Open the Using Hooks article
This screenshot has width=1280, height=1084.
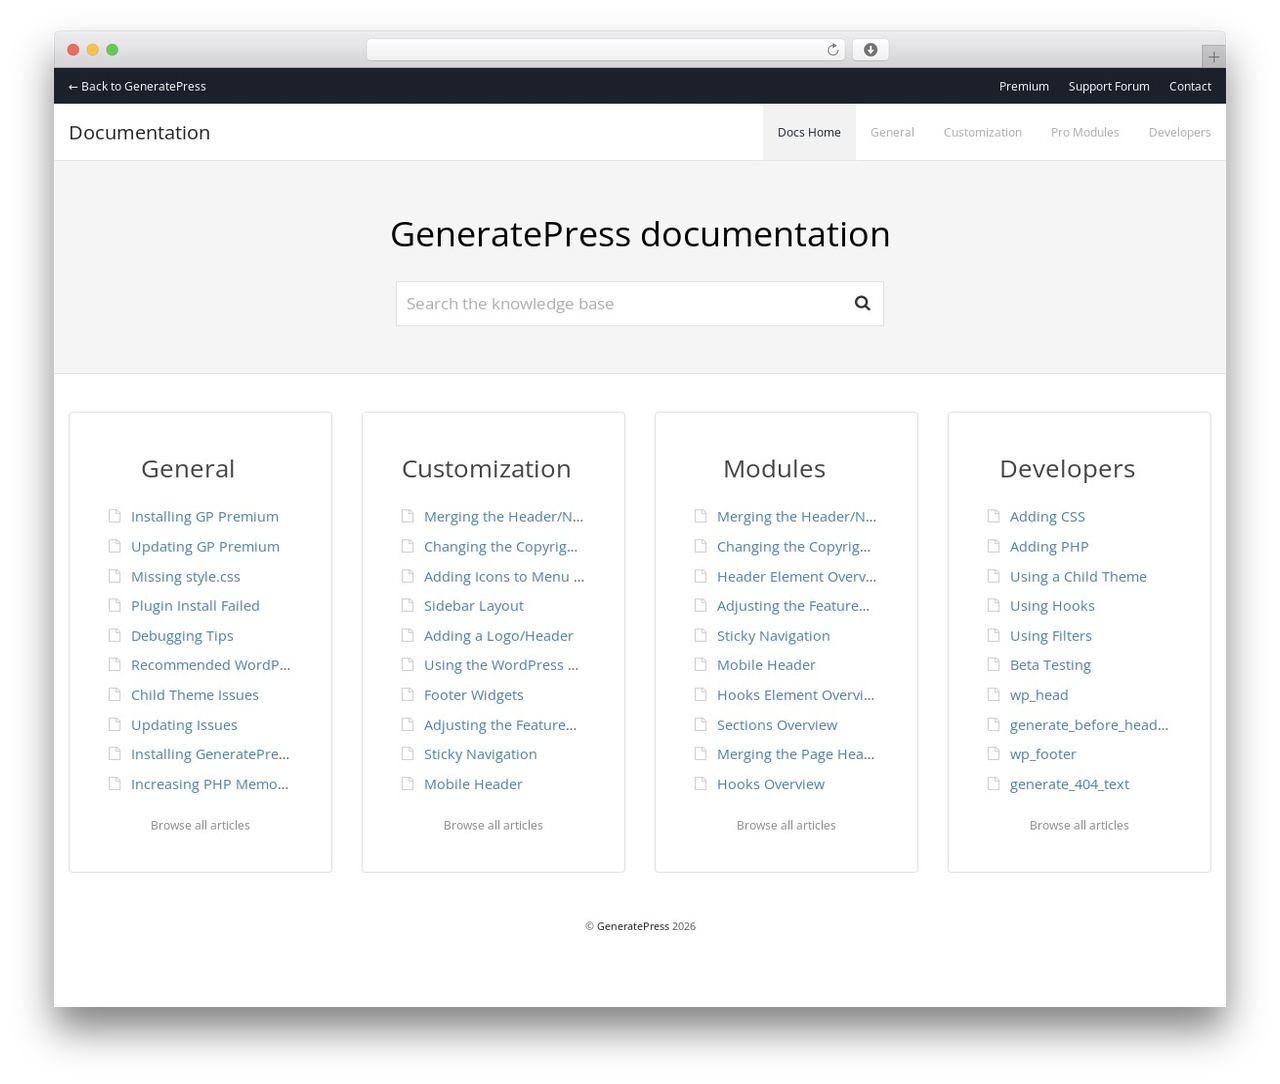tap(1052, 605)
